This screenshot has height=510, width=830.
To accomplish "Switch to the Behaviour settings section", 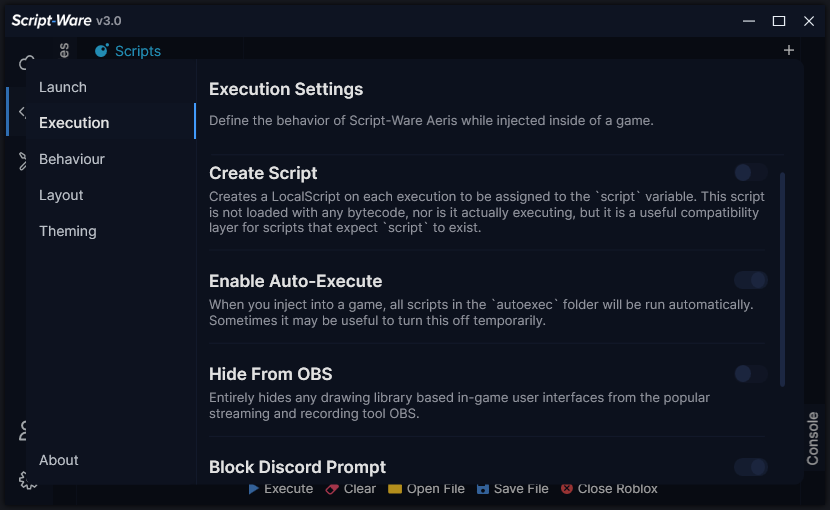I will click(x=72, y=159).
